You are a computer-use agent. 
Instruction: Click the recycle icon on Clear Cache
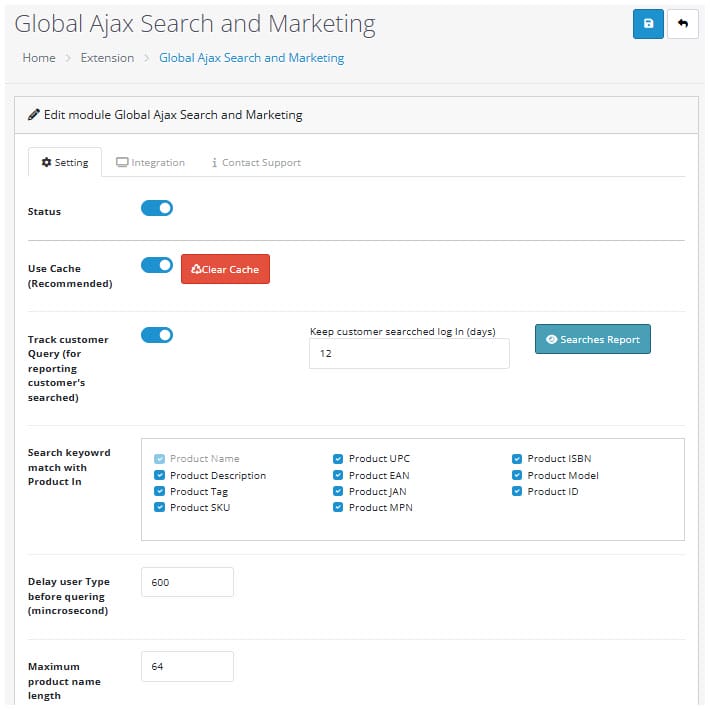(x=196, y=269)
